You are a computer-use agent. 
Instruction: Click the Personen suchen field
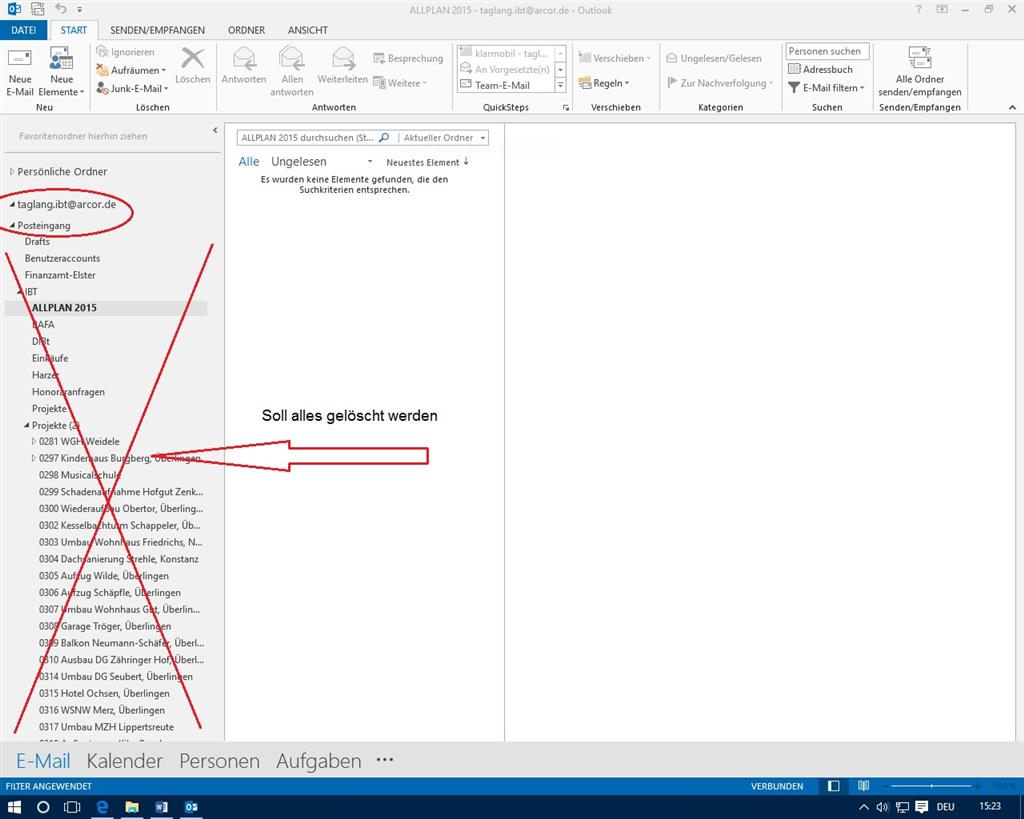click(827, 51)
